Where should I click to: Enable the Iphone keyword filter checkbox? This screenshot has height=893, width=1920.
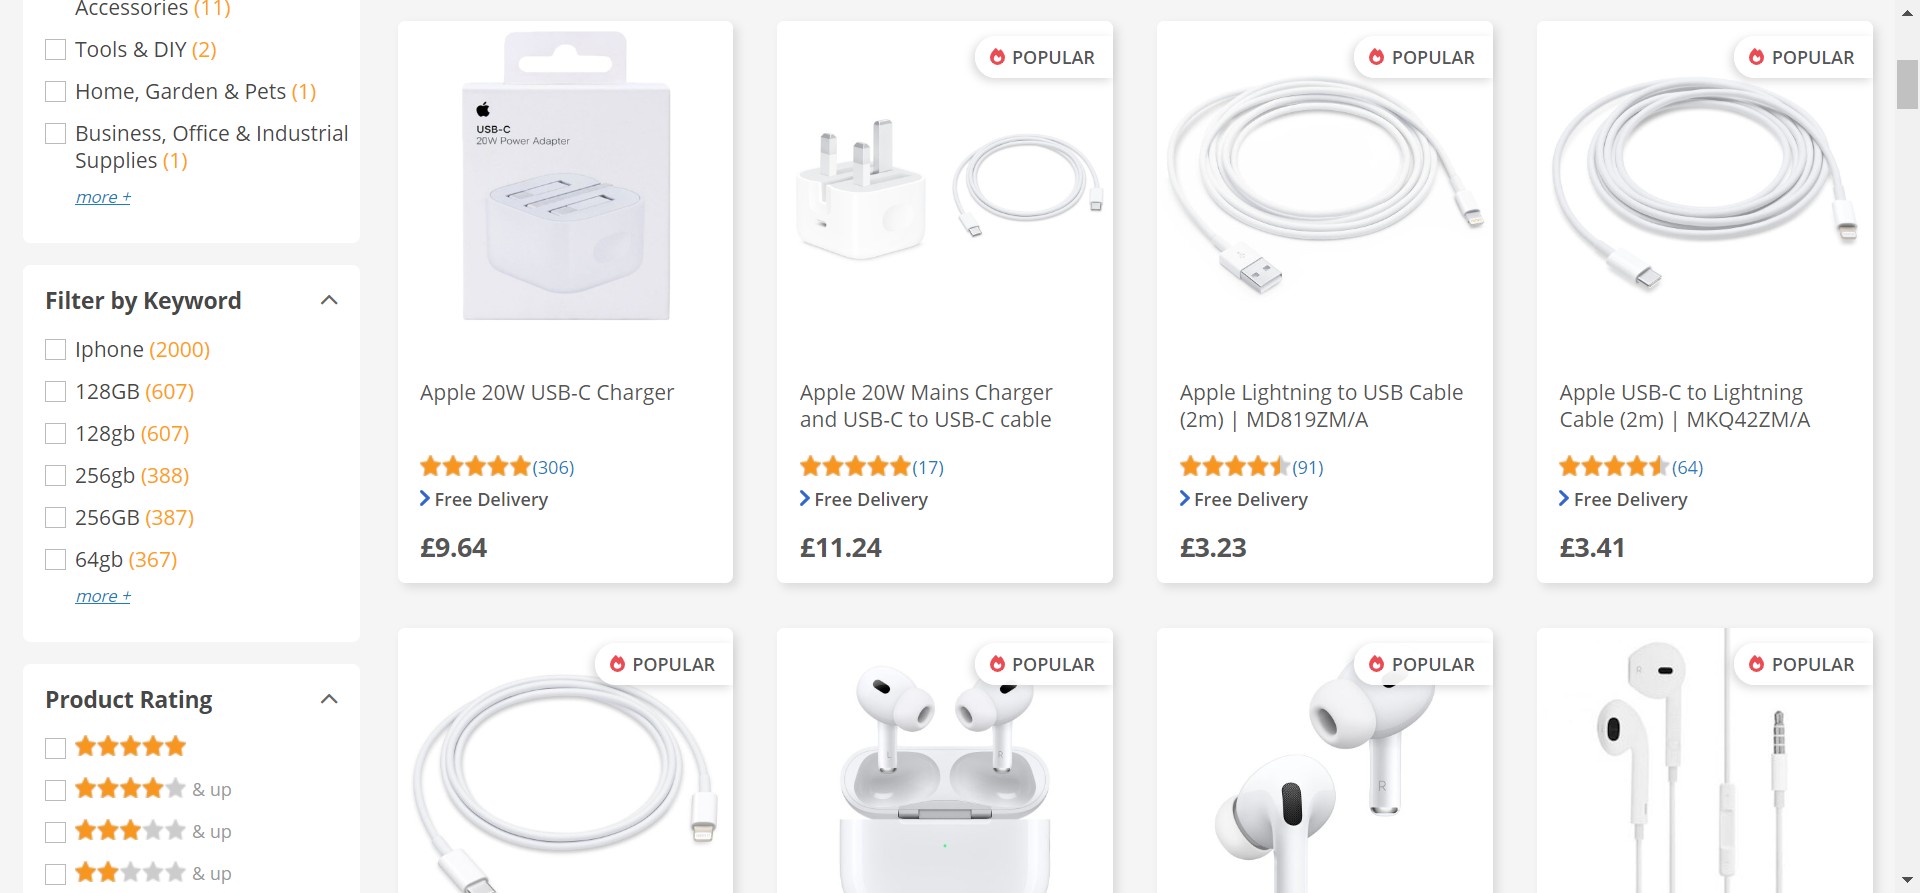(56, 350)
